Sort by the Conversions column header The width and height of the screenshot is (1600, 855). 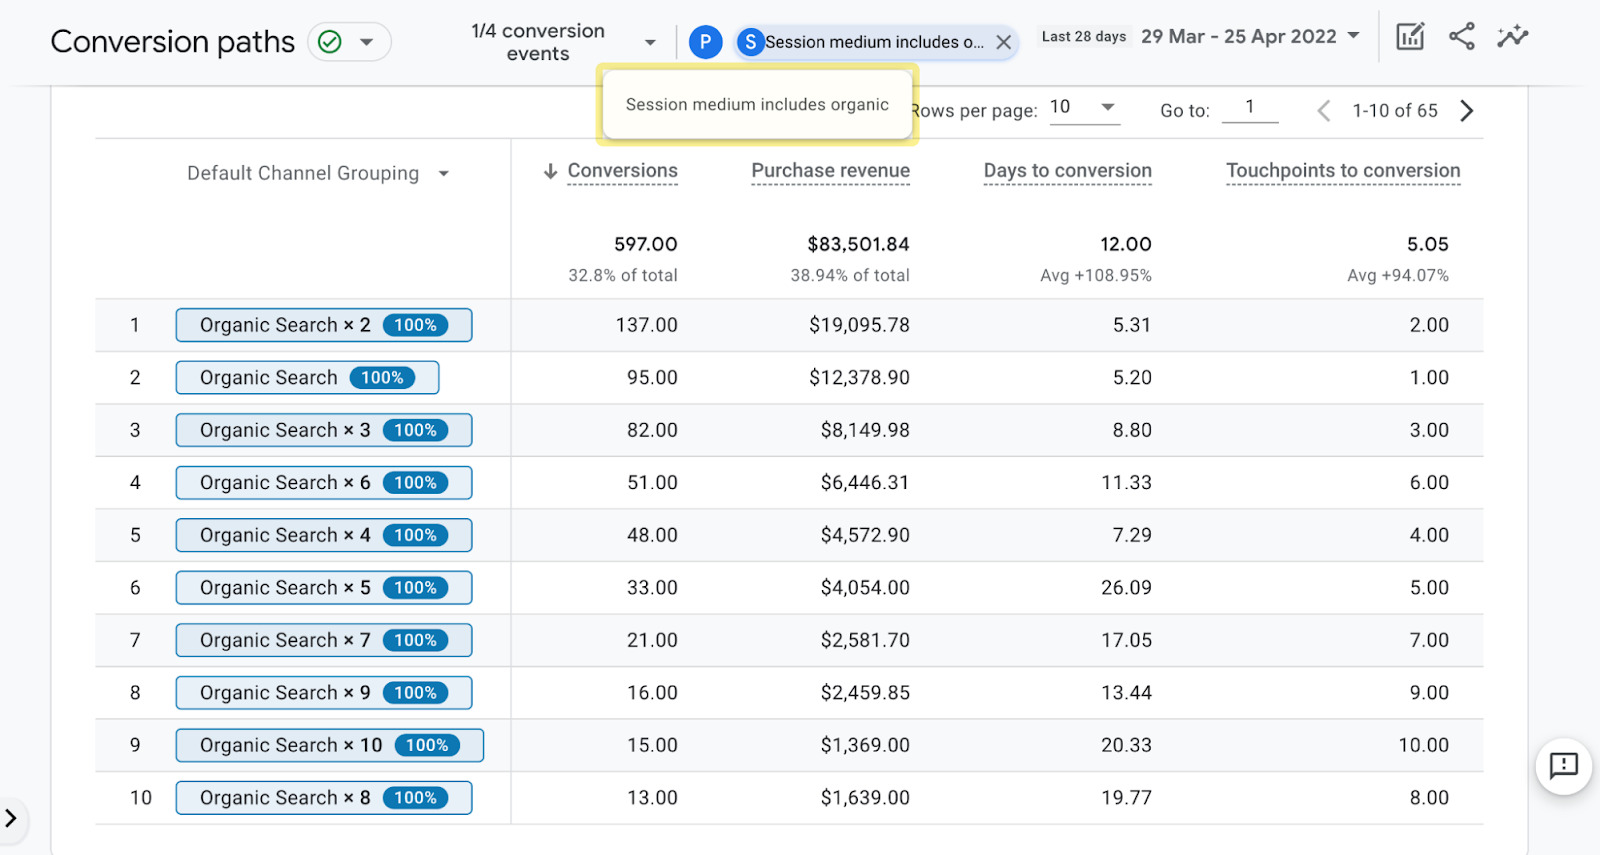tap(622, 171)
